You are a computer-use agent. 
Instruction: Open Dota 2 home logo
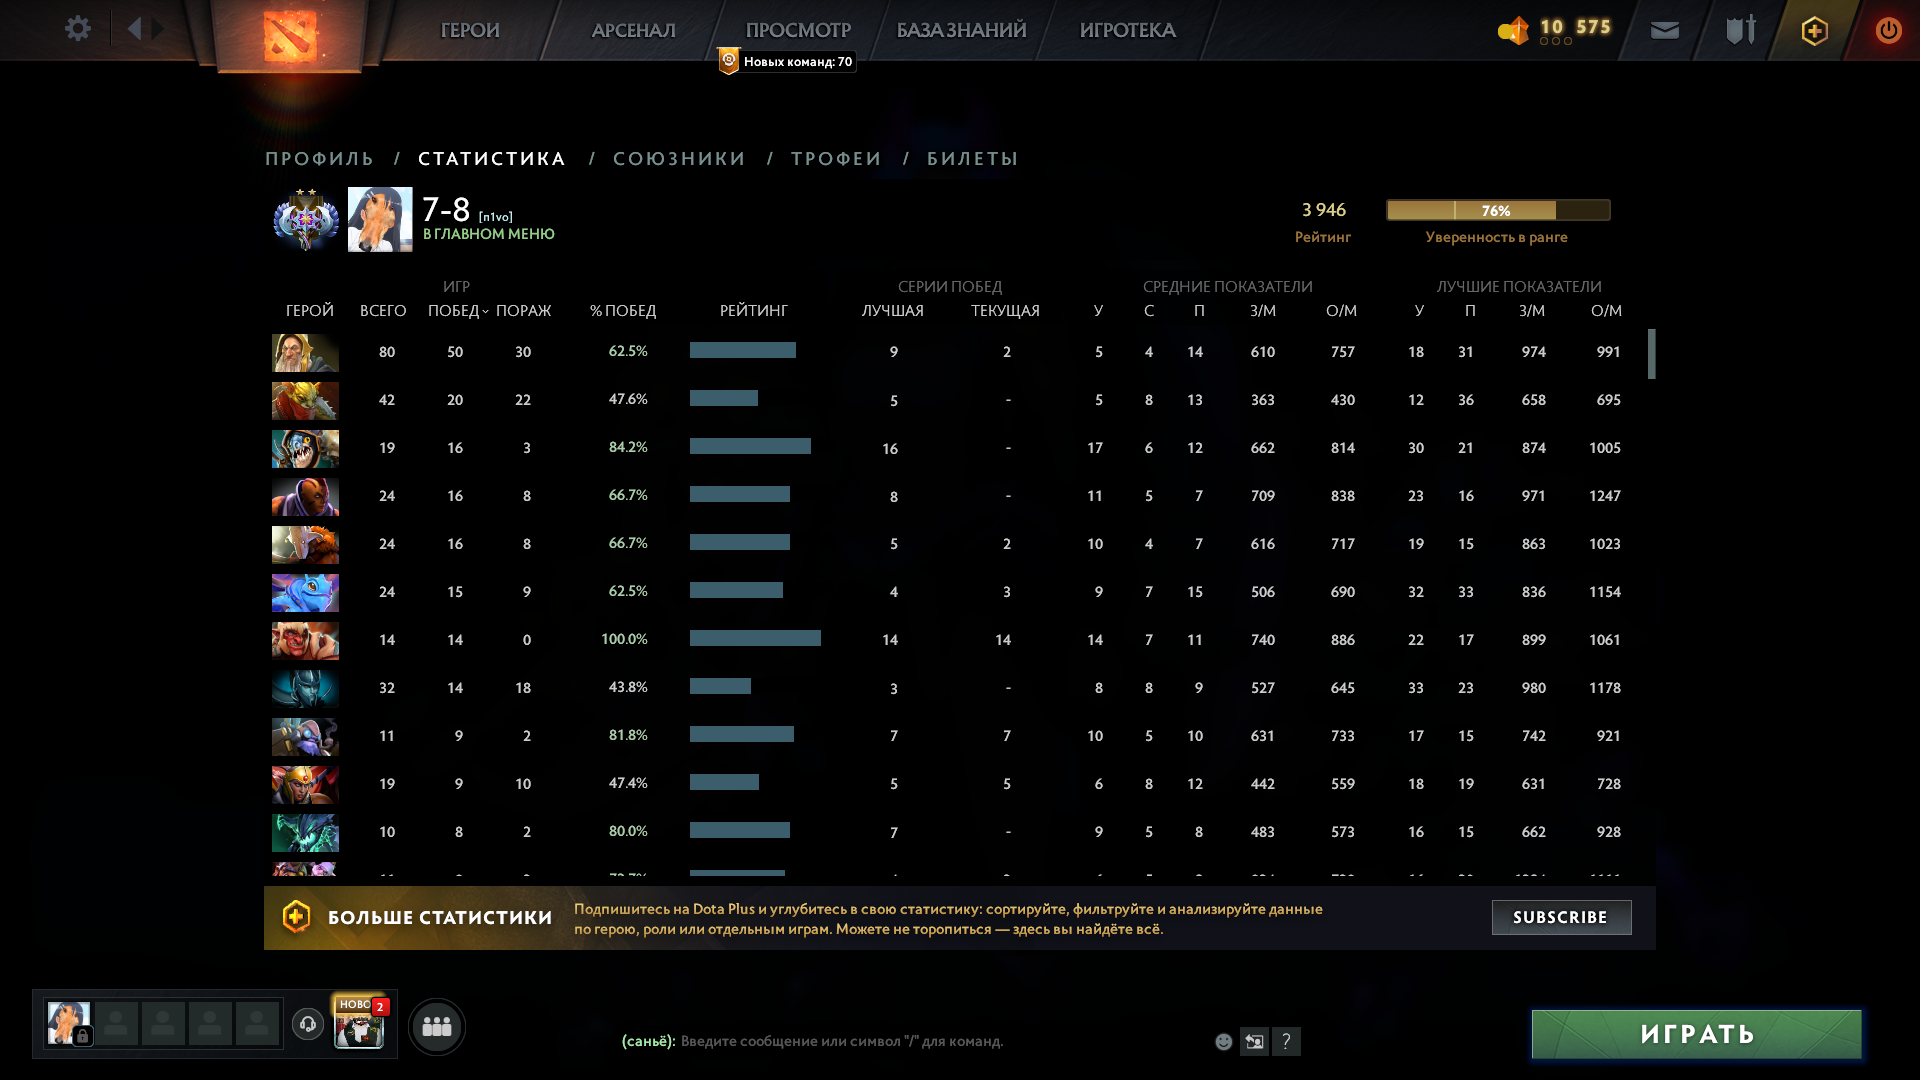[290, 35]
